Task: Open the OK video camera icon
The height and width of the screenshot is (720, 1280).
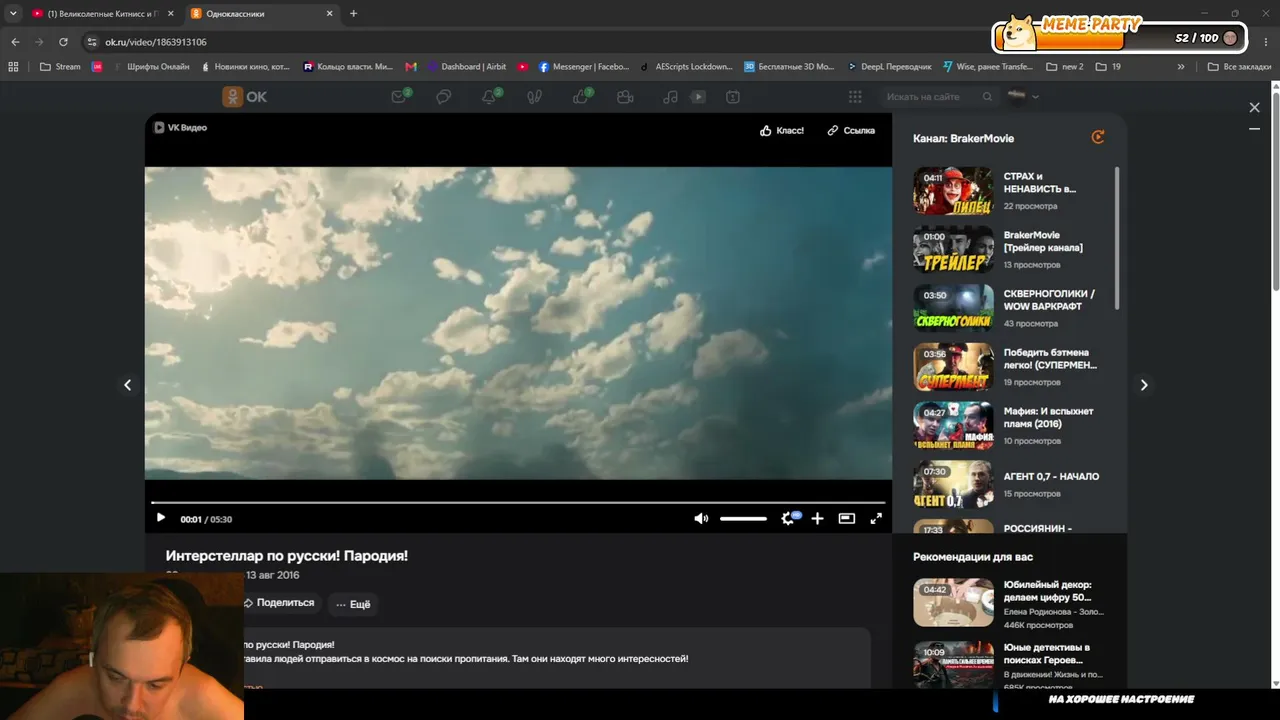Action: (x=625, y=97)
